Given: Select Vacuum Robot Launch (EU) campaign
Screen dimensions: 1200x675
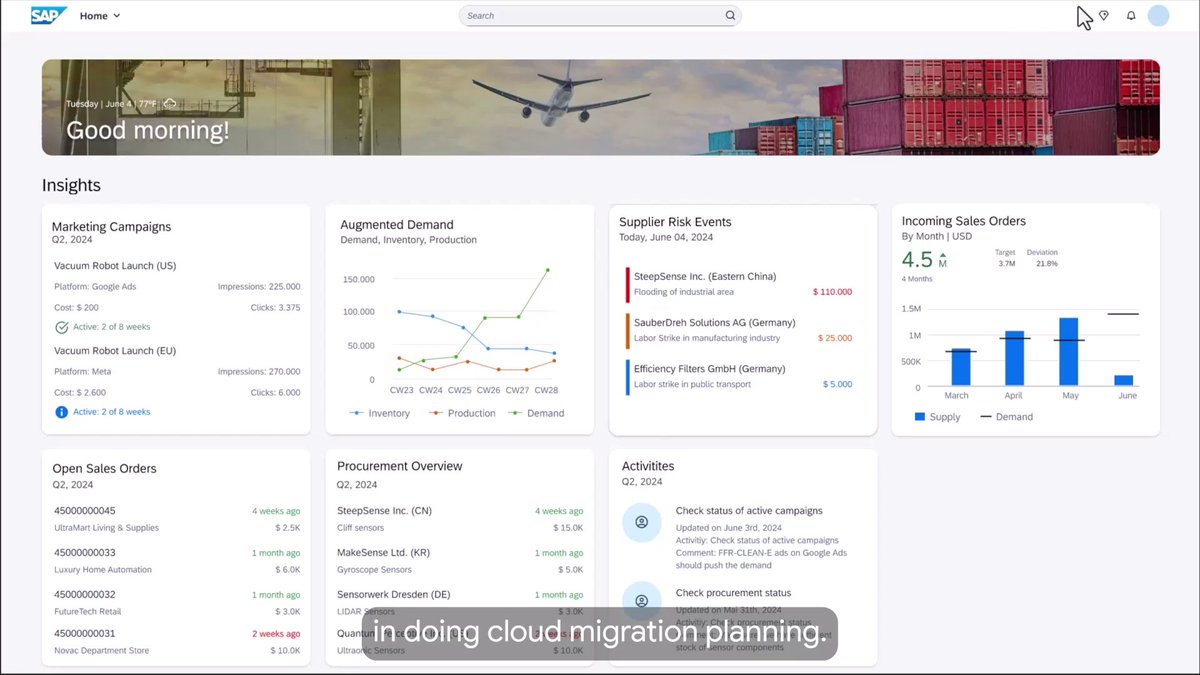Looking at the screenshot, I should coord(115,351).
